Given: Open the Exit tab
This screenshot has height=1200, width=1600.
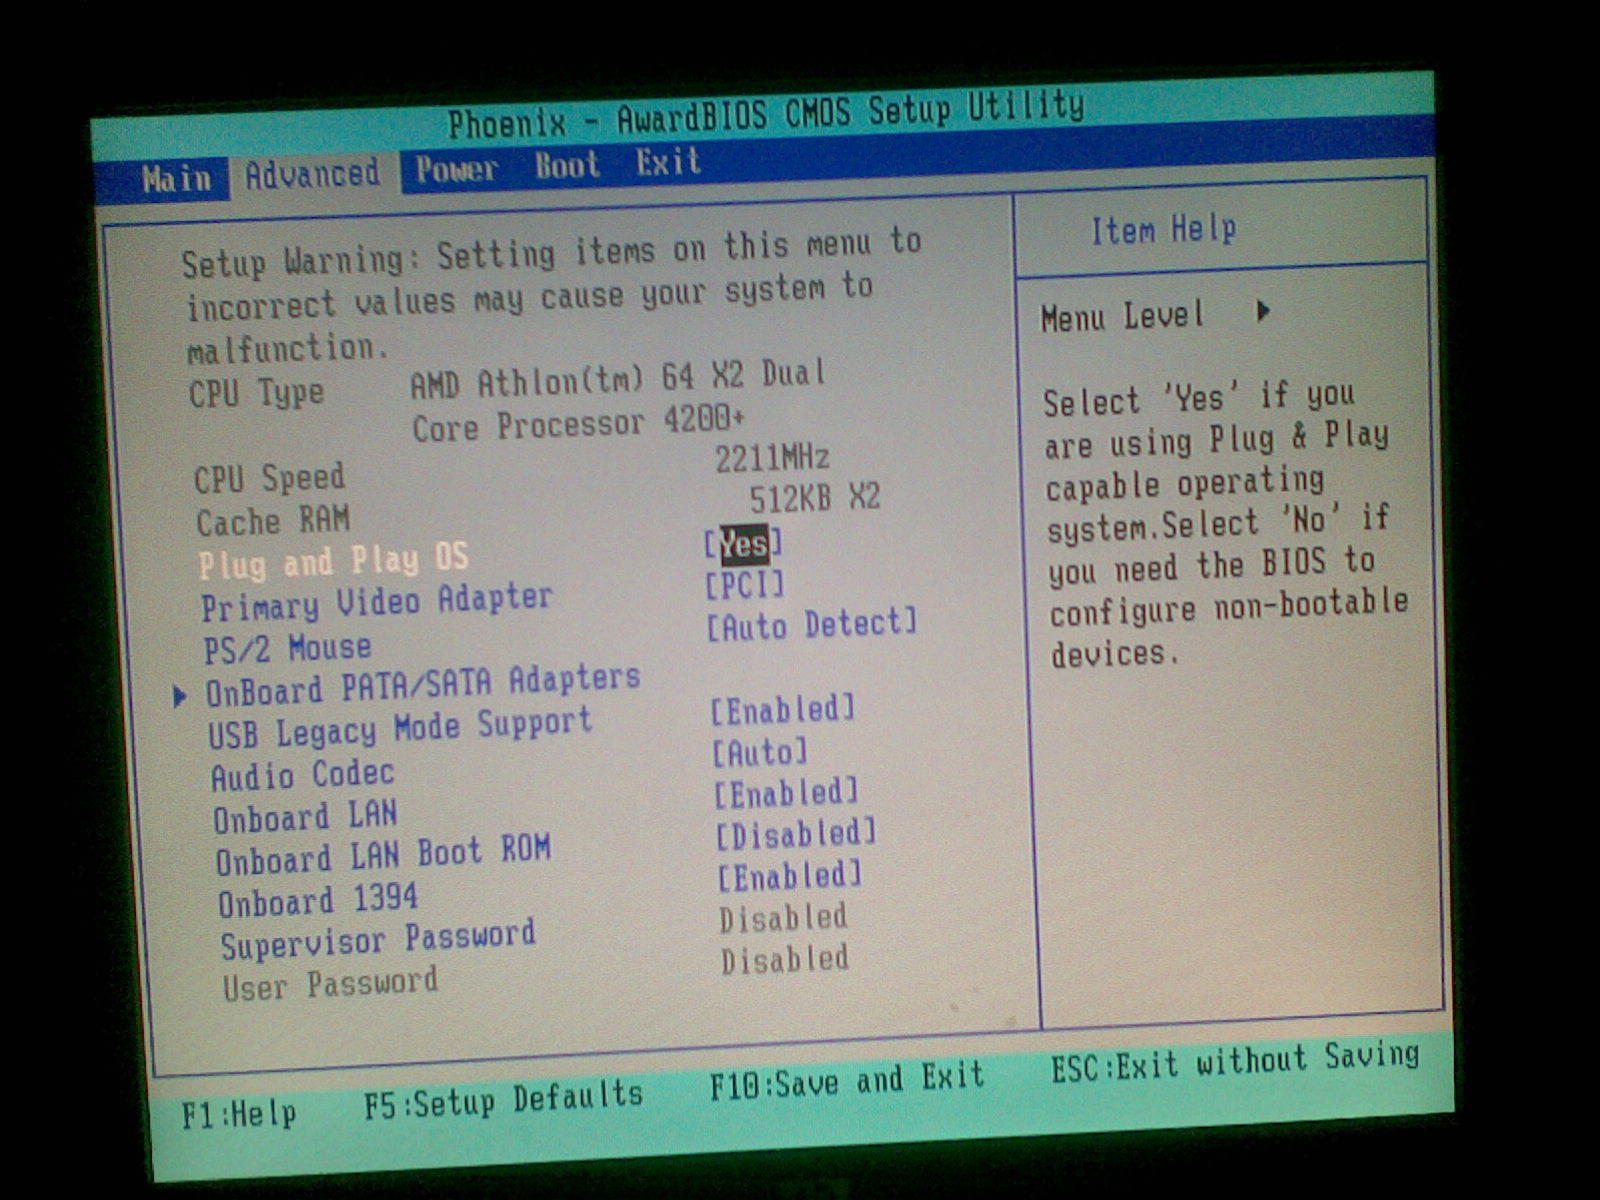Looking at the screenshot, I should click(x=668, y=162).
